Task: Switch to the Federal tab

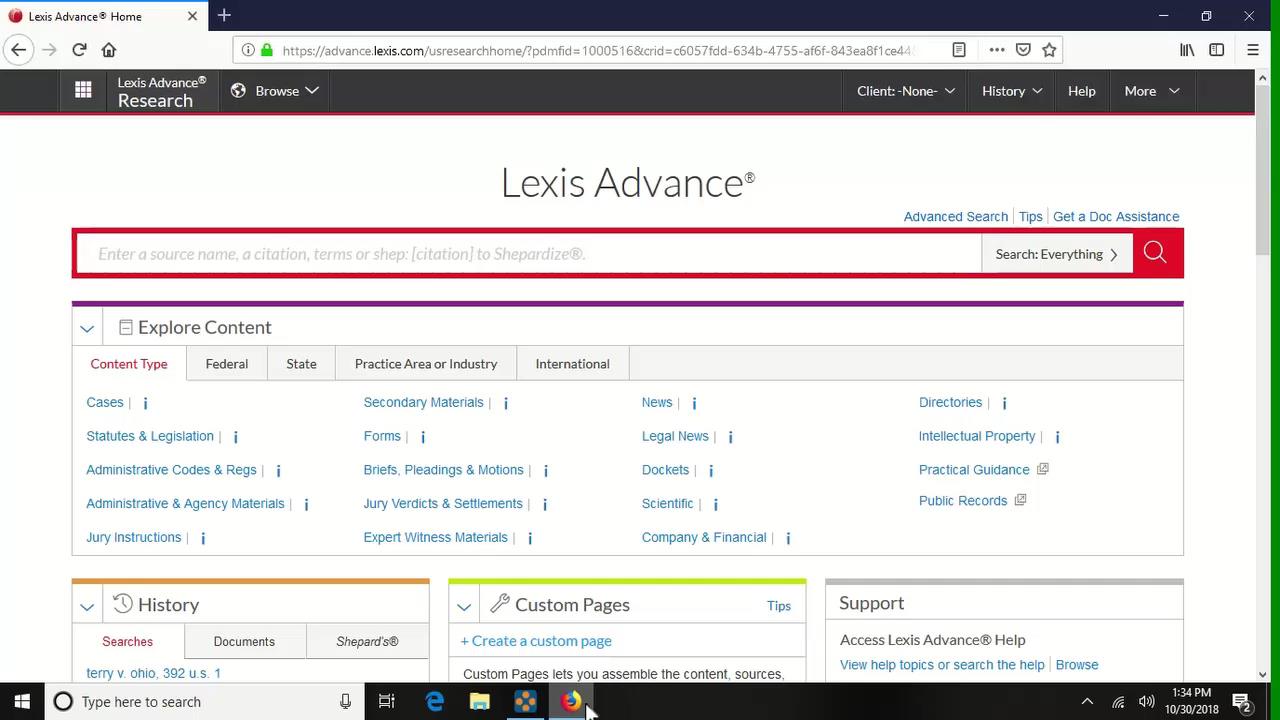Action: point(226,364)
